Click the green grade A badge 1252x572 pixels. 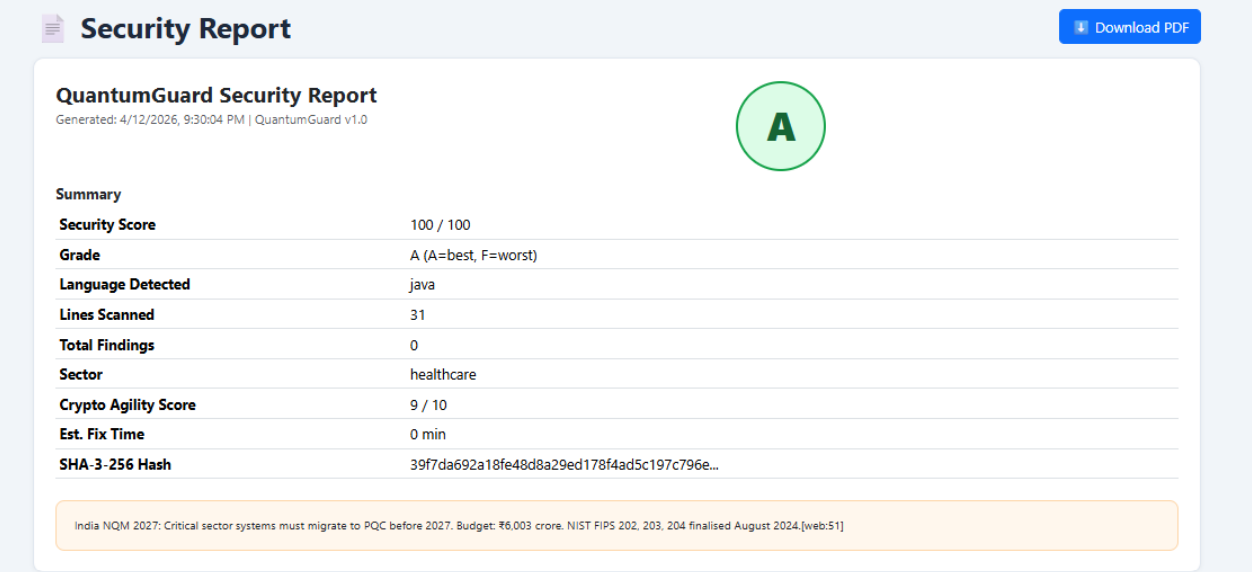[780, 126]
